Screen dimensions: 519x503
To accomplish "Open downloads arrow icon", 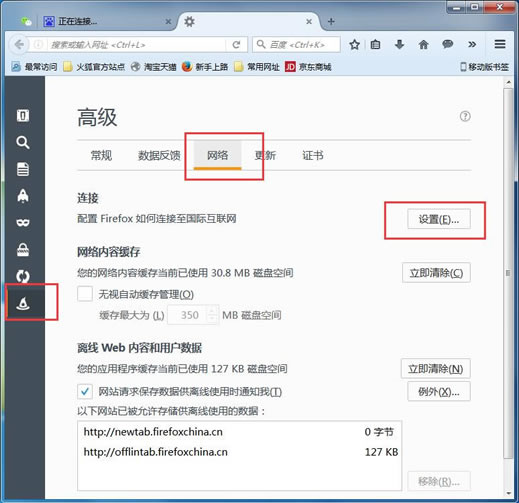I will 399,44.
